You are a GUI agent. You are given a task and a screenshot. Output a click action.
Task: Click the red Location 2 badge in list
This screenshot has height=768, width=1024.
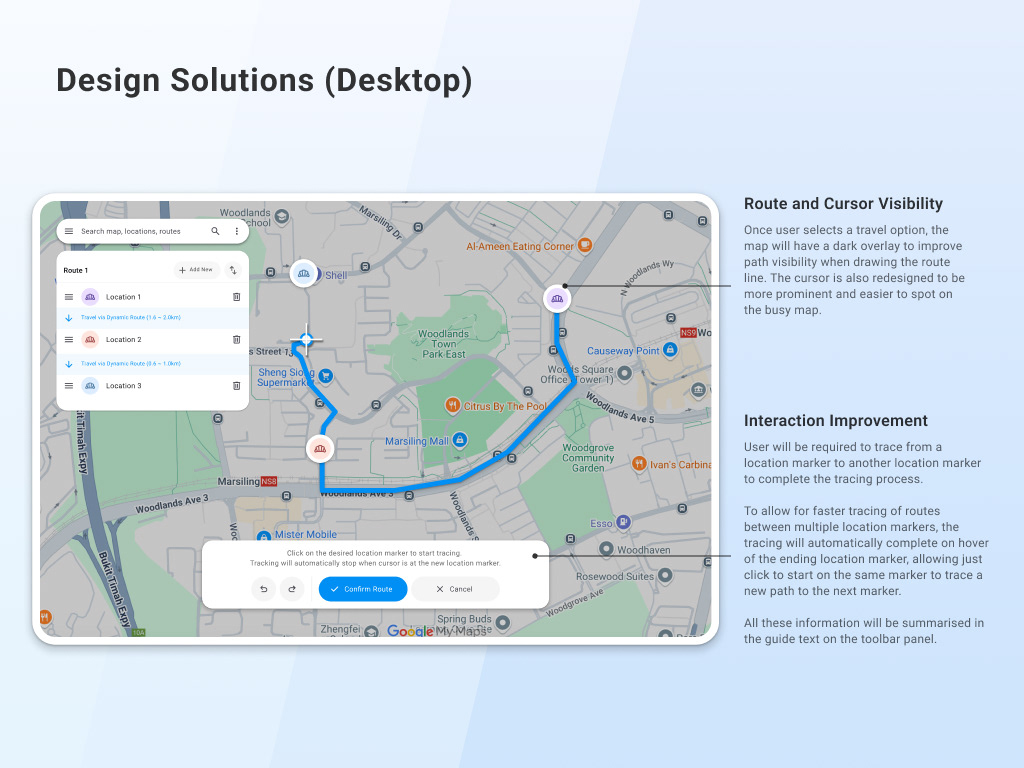click(90, 340)
